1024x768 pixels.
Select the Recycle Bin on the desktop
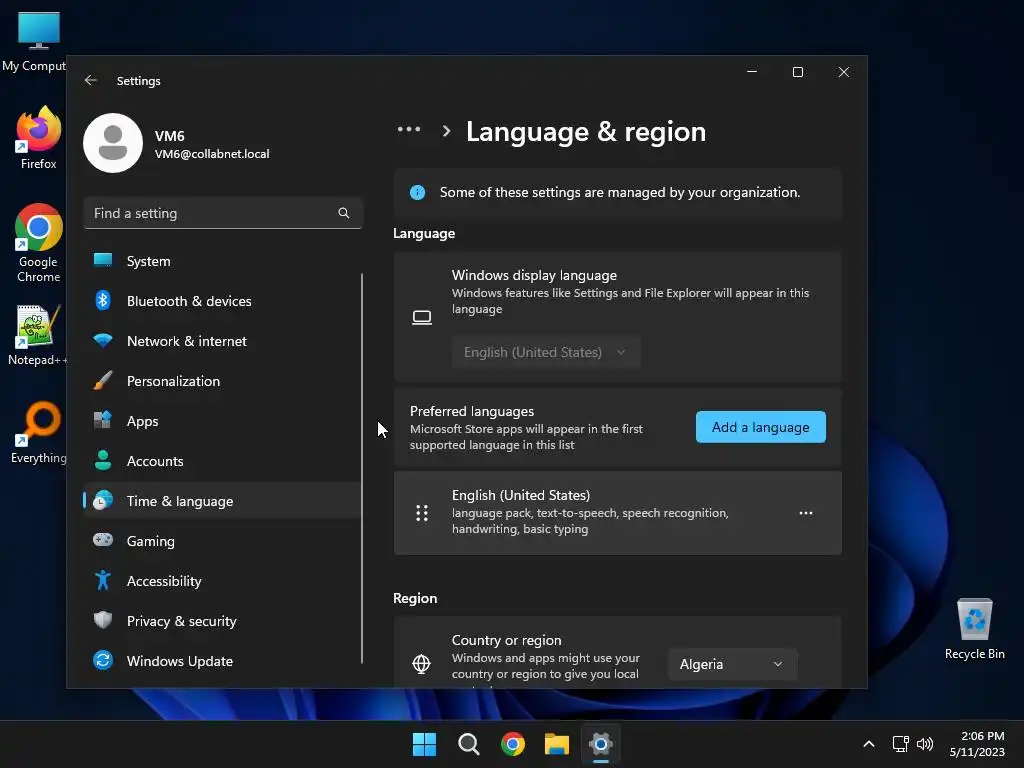pyautogui.click(x=974, y=629)
